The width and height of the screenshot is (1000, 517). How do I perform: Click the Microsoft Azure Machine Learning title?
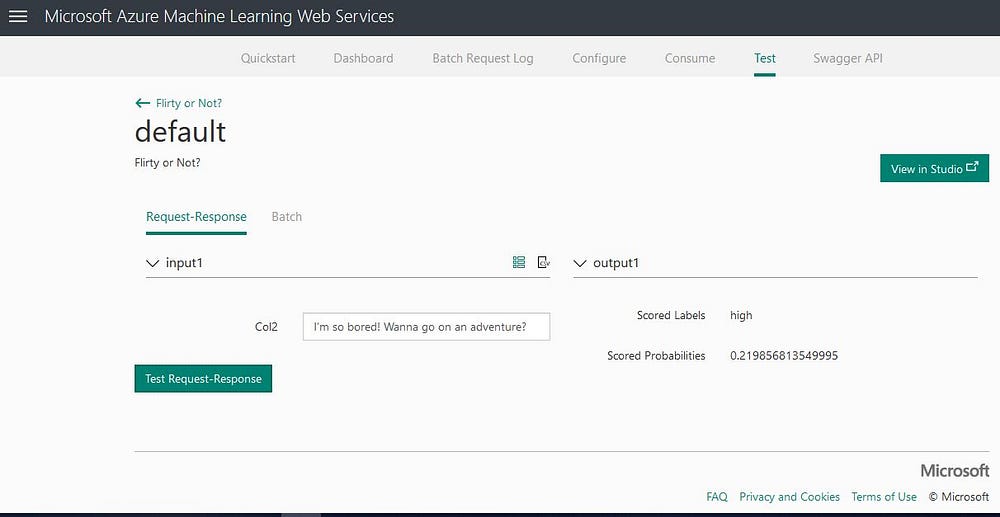[219, 17]
